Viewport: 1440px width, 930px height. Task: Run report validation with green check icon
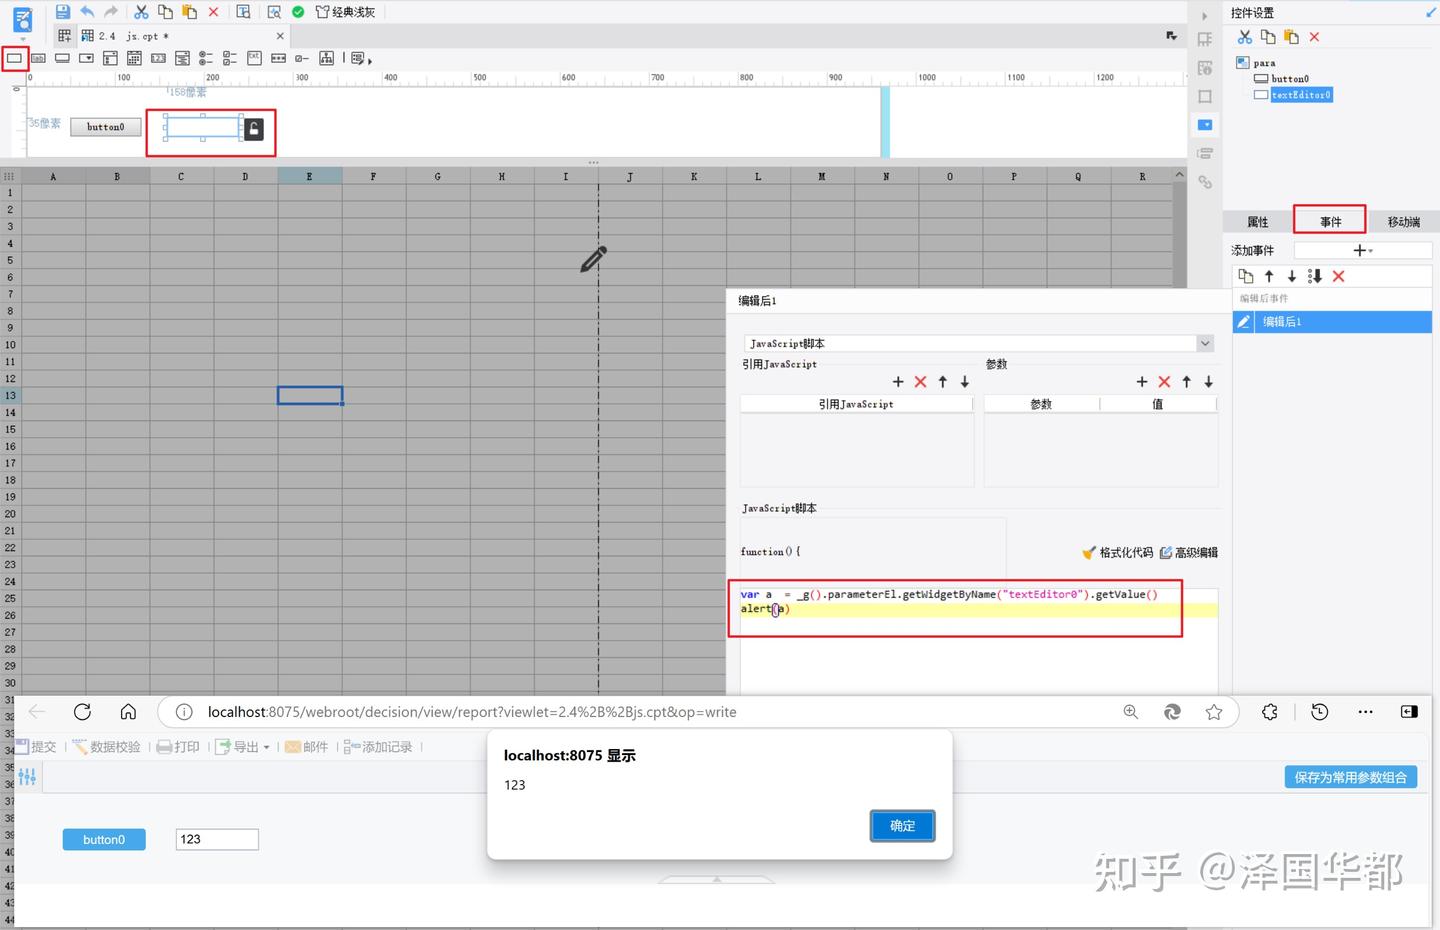(297, 11)
